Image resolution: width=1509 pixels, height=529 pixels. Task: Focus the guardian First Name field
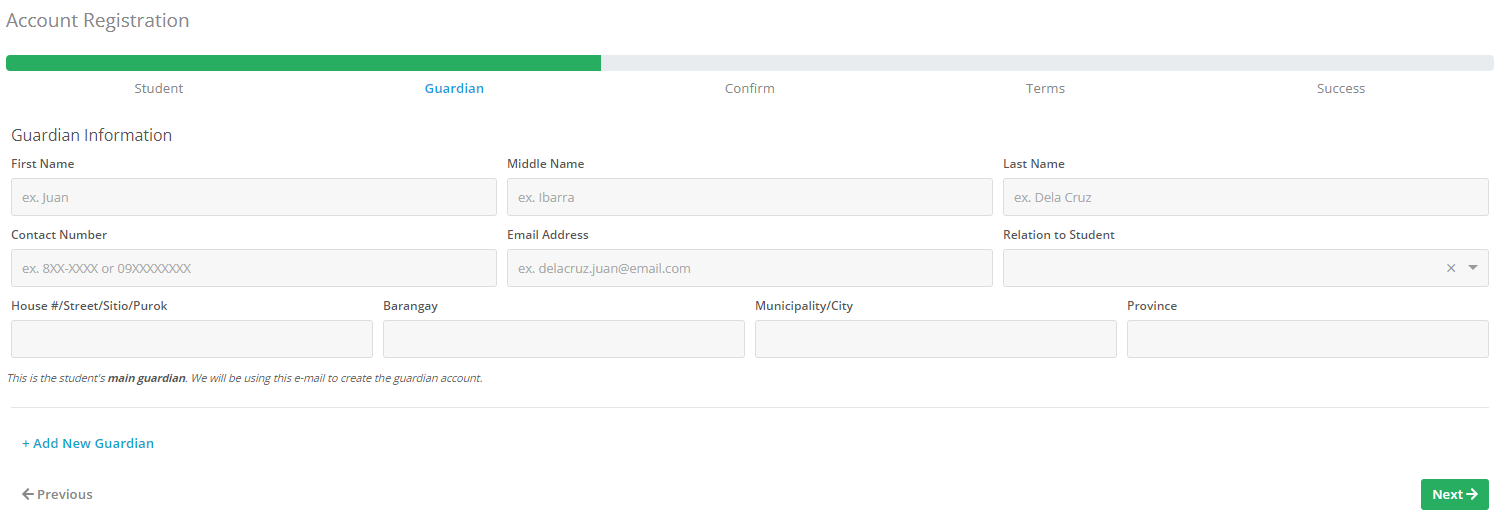[253, 197]
